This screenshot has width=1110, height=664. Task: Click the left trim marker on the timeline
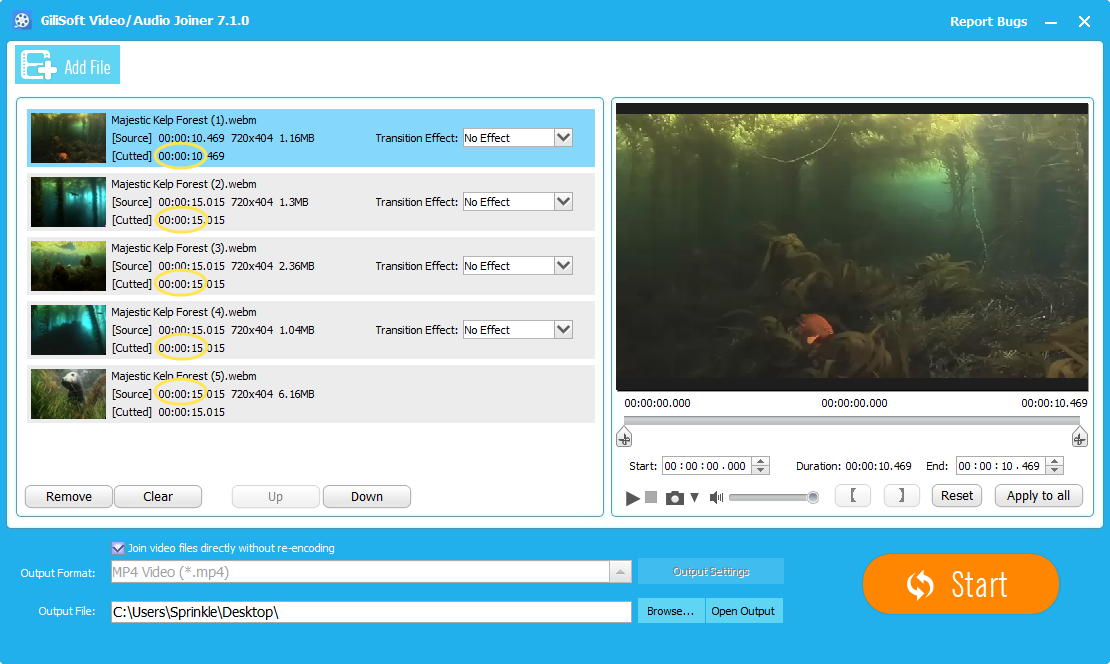pos(624,437)
